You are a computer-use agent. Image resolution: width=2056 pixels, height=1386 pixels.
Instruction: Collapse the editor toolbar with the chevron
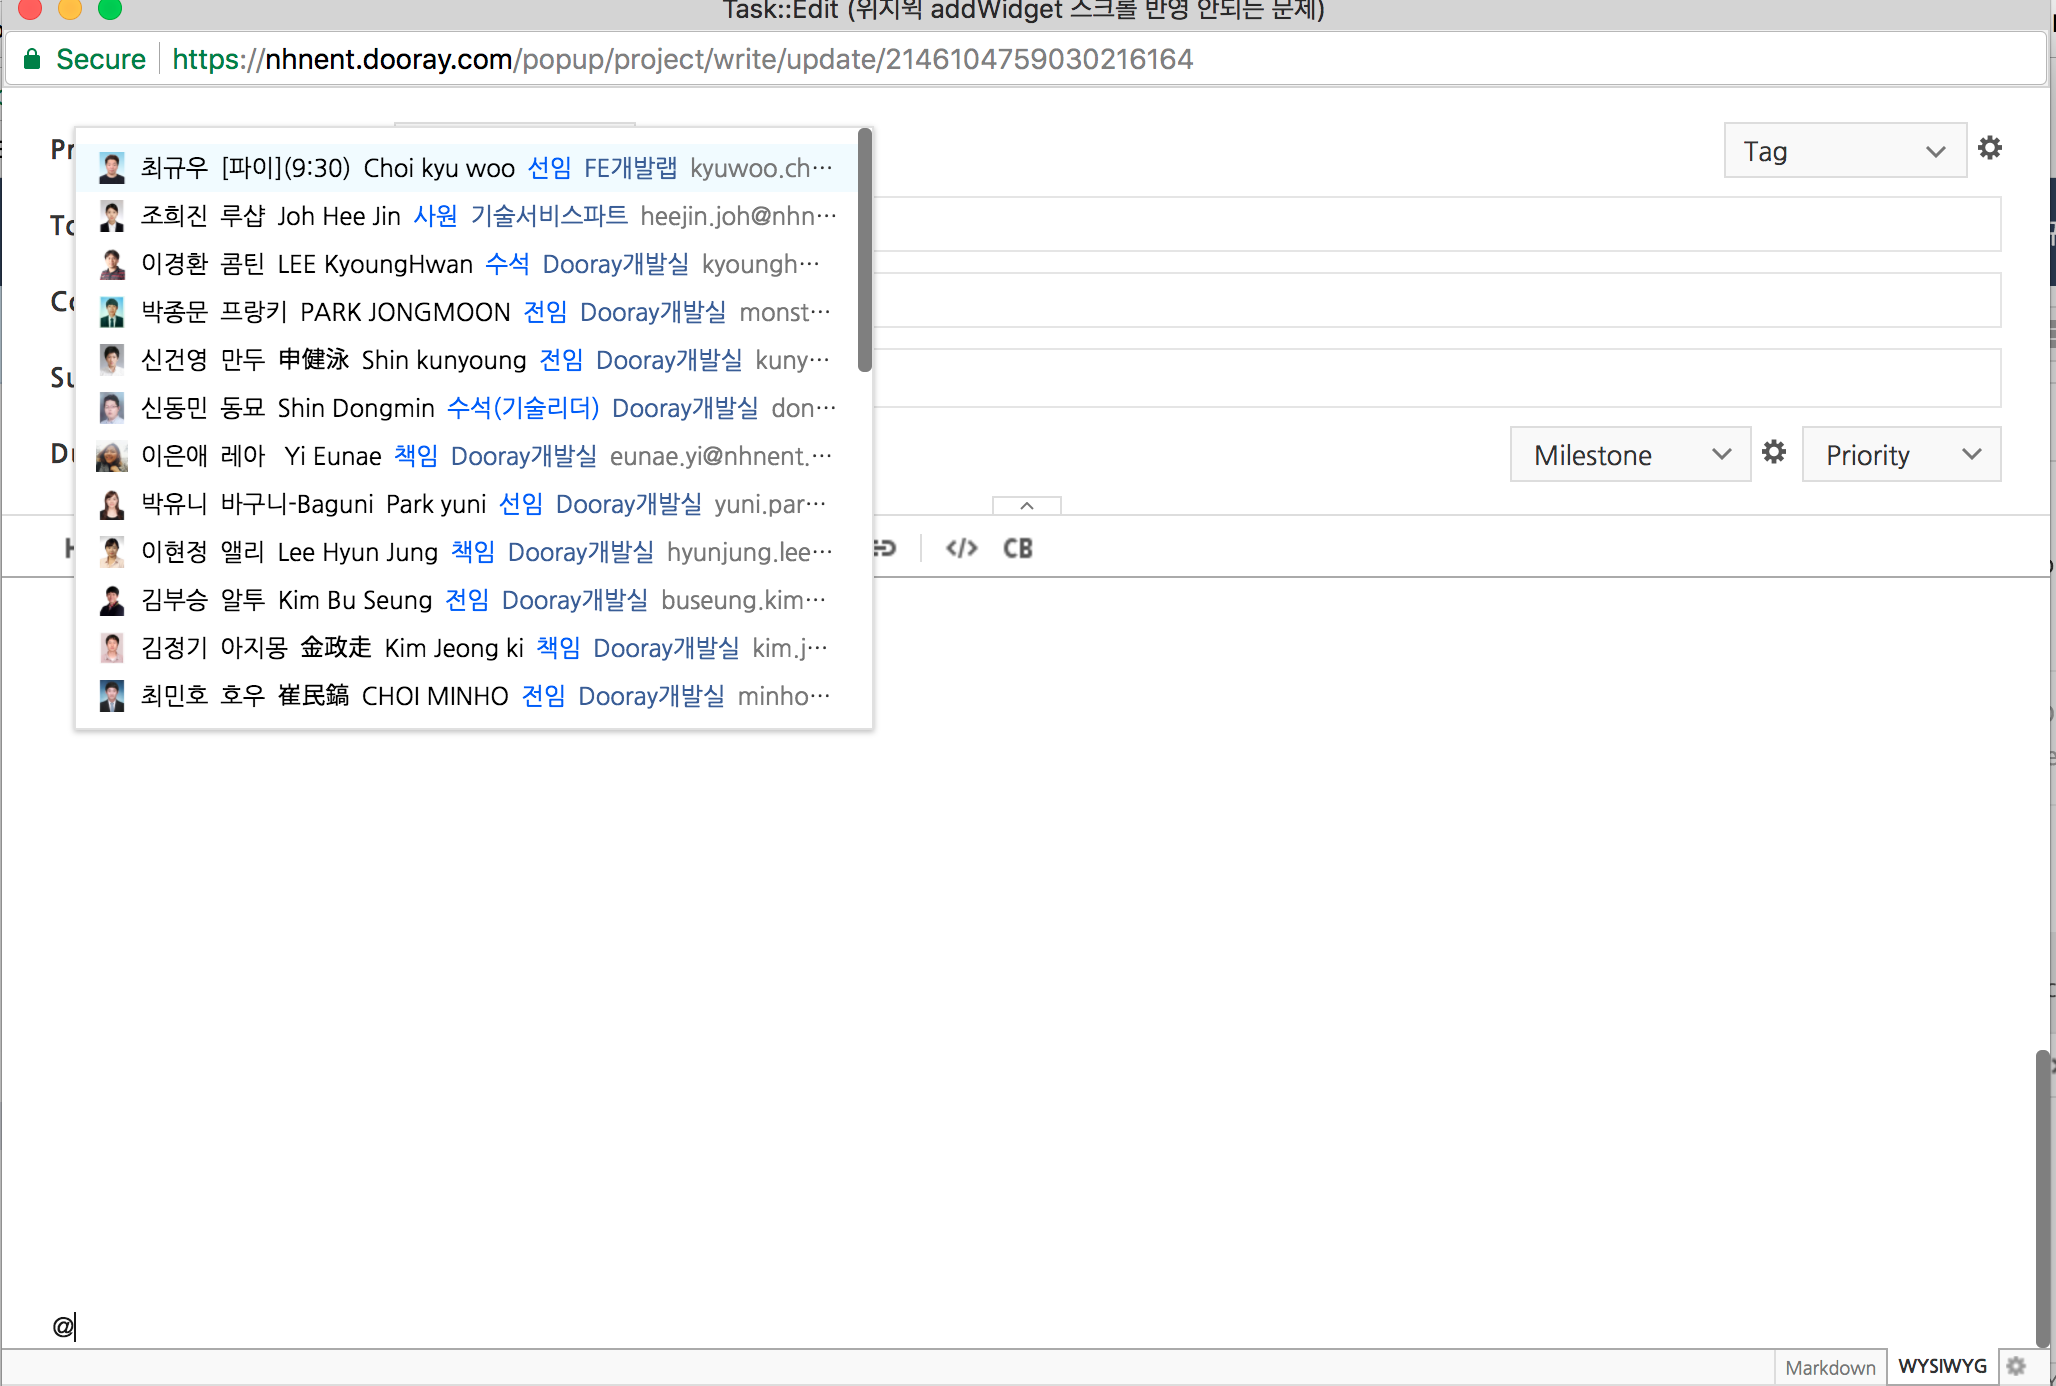(x=1026, y=507)
